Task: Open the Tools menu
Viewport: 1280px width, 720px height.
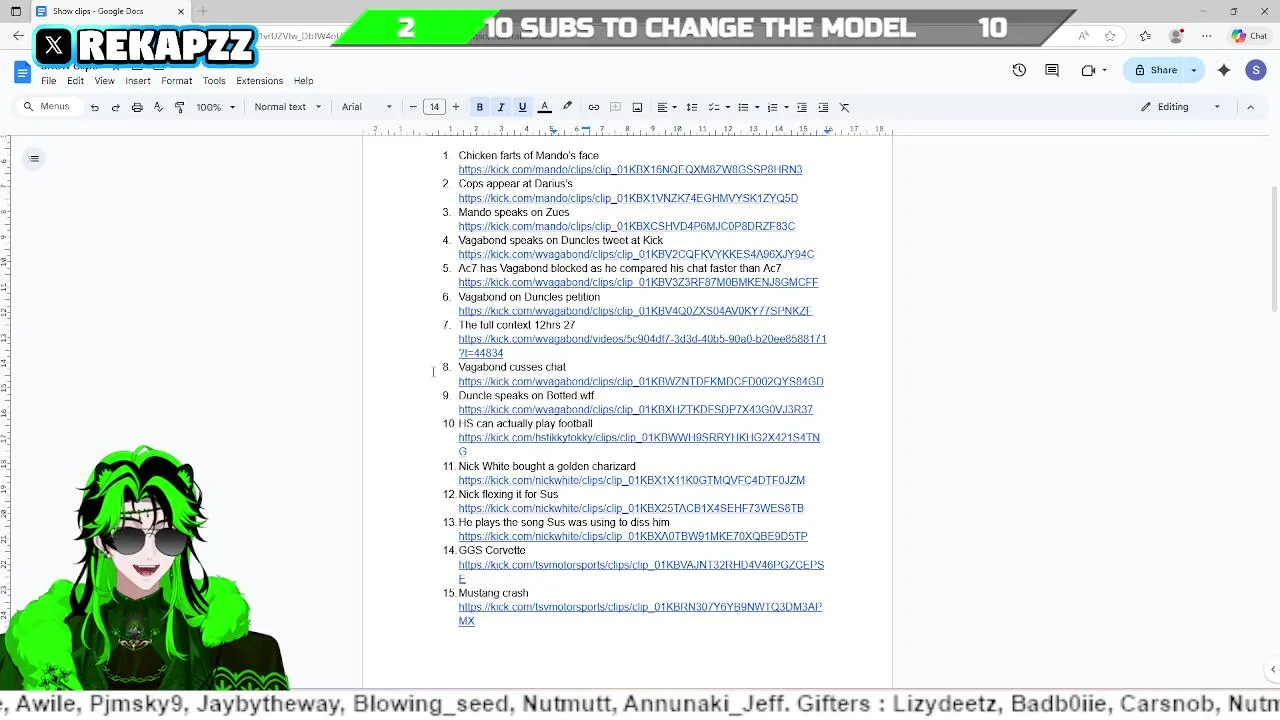Action: click(214, 81)
